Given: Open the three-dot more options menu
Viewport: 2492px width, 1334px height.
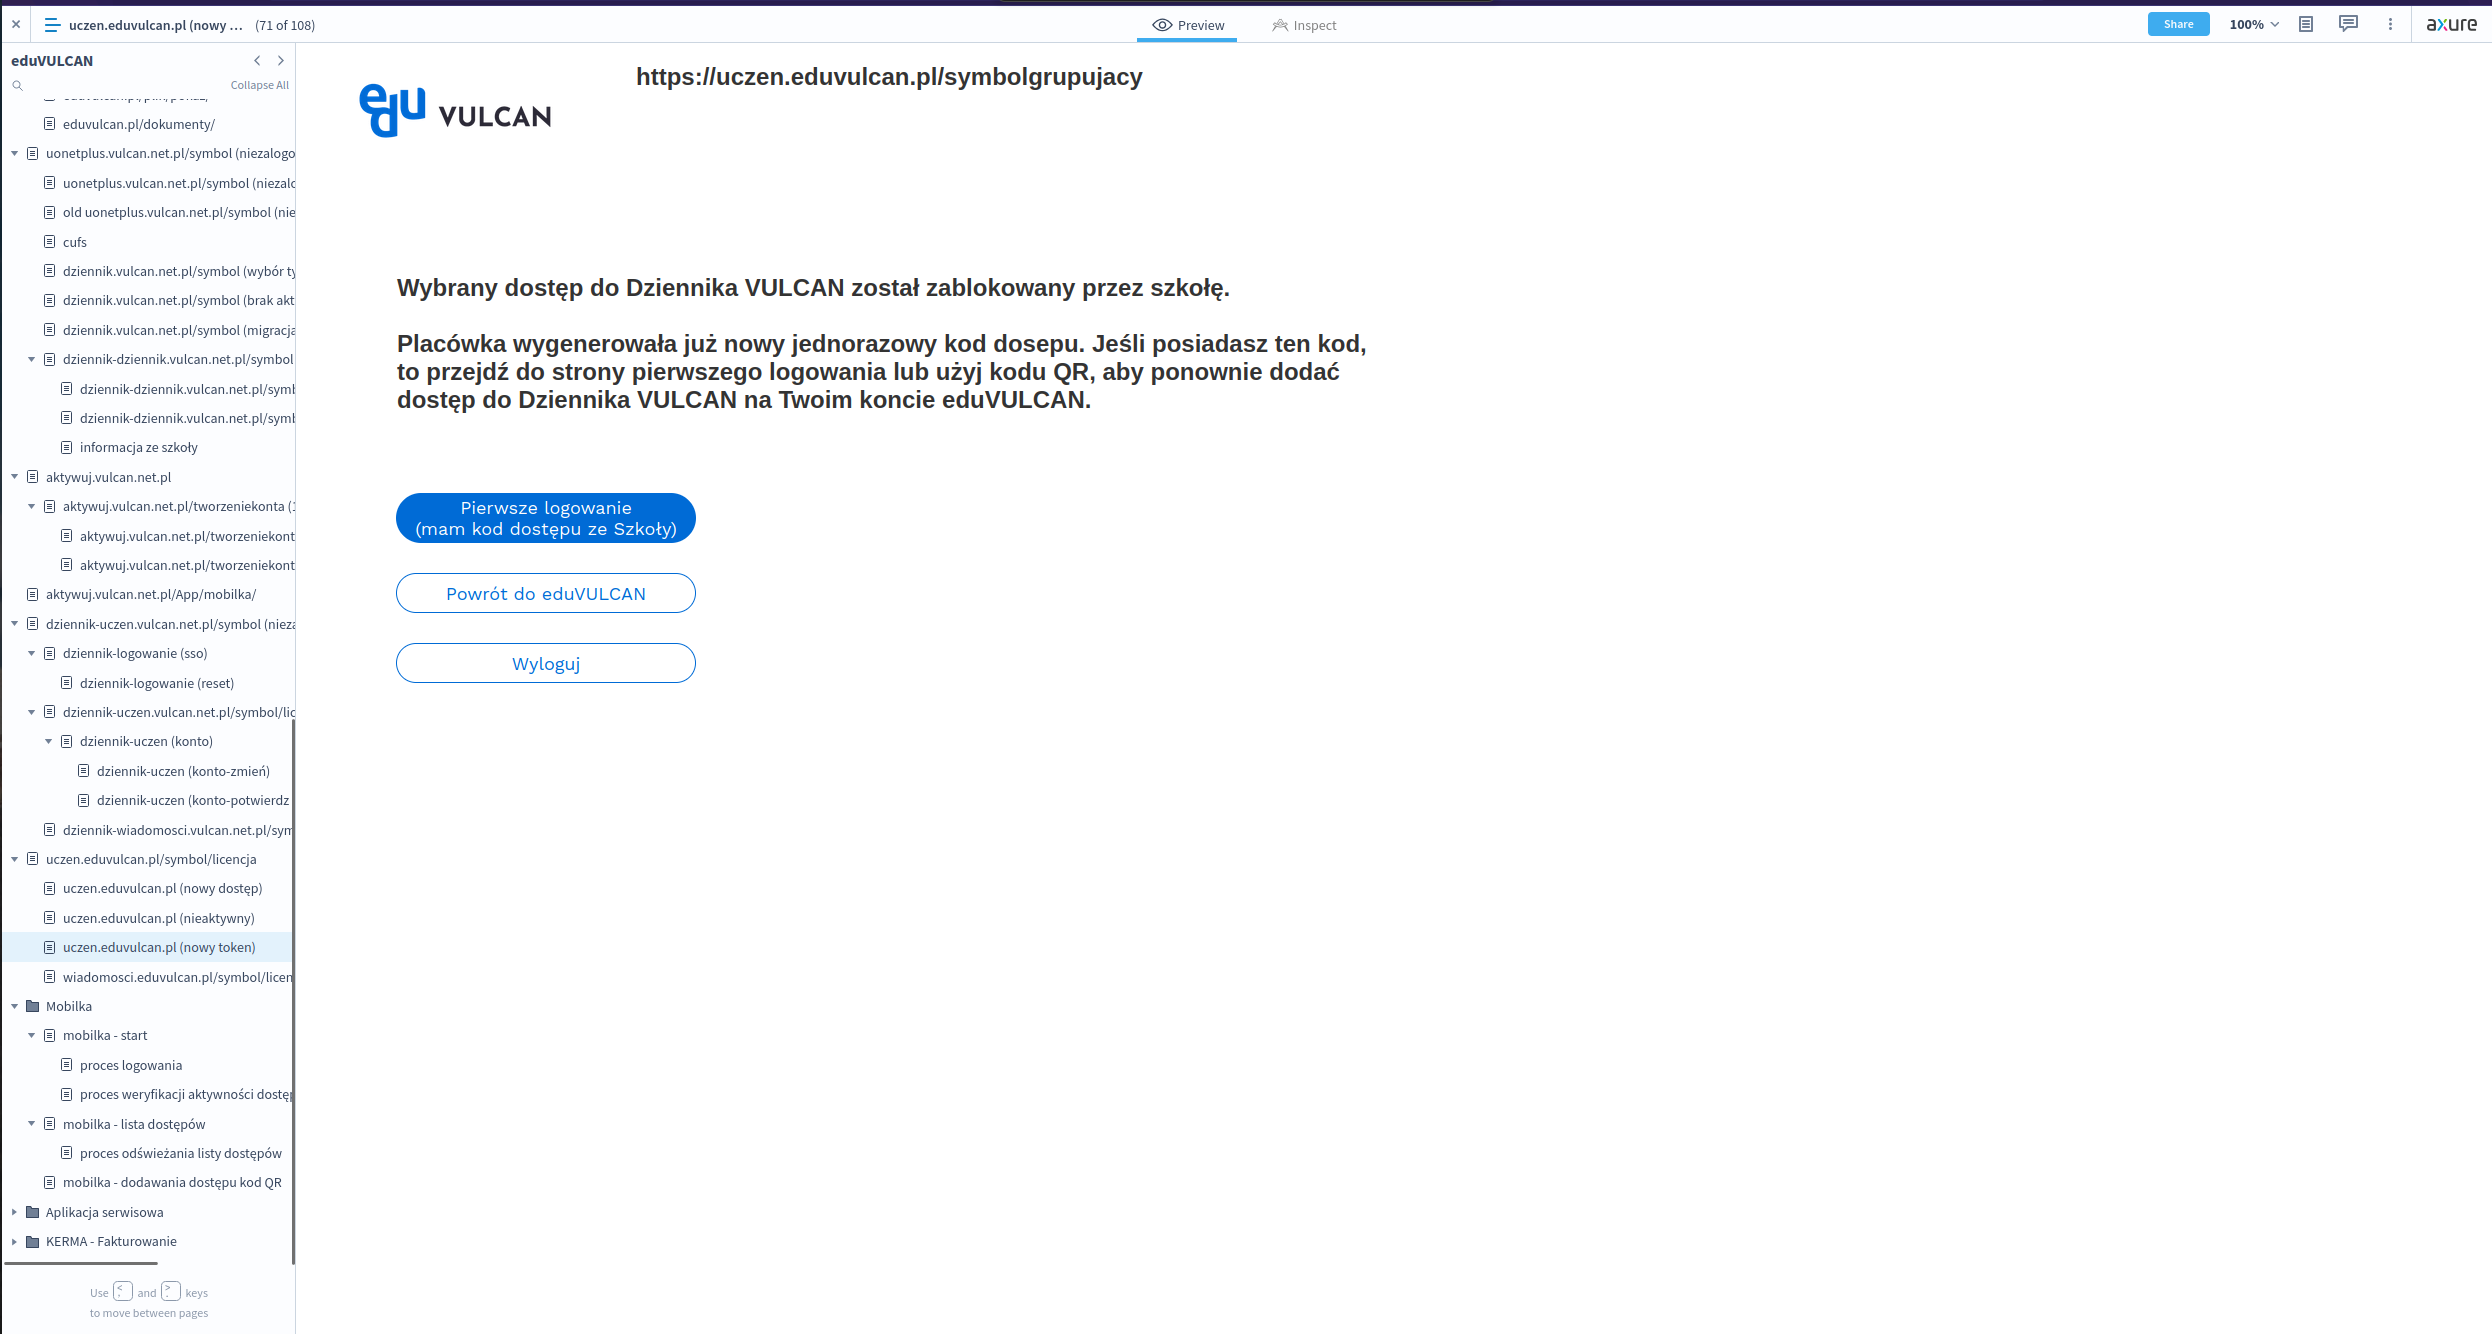Looking at the screenshot, I should pyautogui.click(x=2390, y=25).
